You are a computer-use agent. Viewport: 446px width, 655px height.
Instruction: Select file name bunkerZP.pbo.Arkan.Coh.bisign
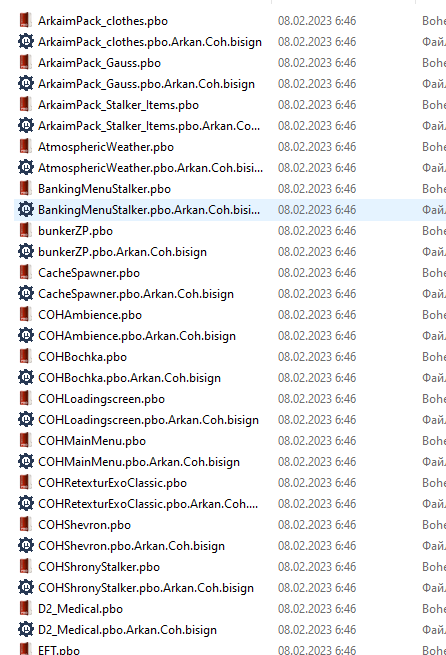pos(122,252)
